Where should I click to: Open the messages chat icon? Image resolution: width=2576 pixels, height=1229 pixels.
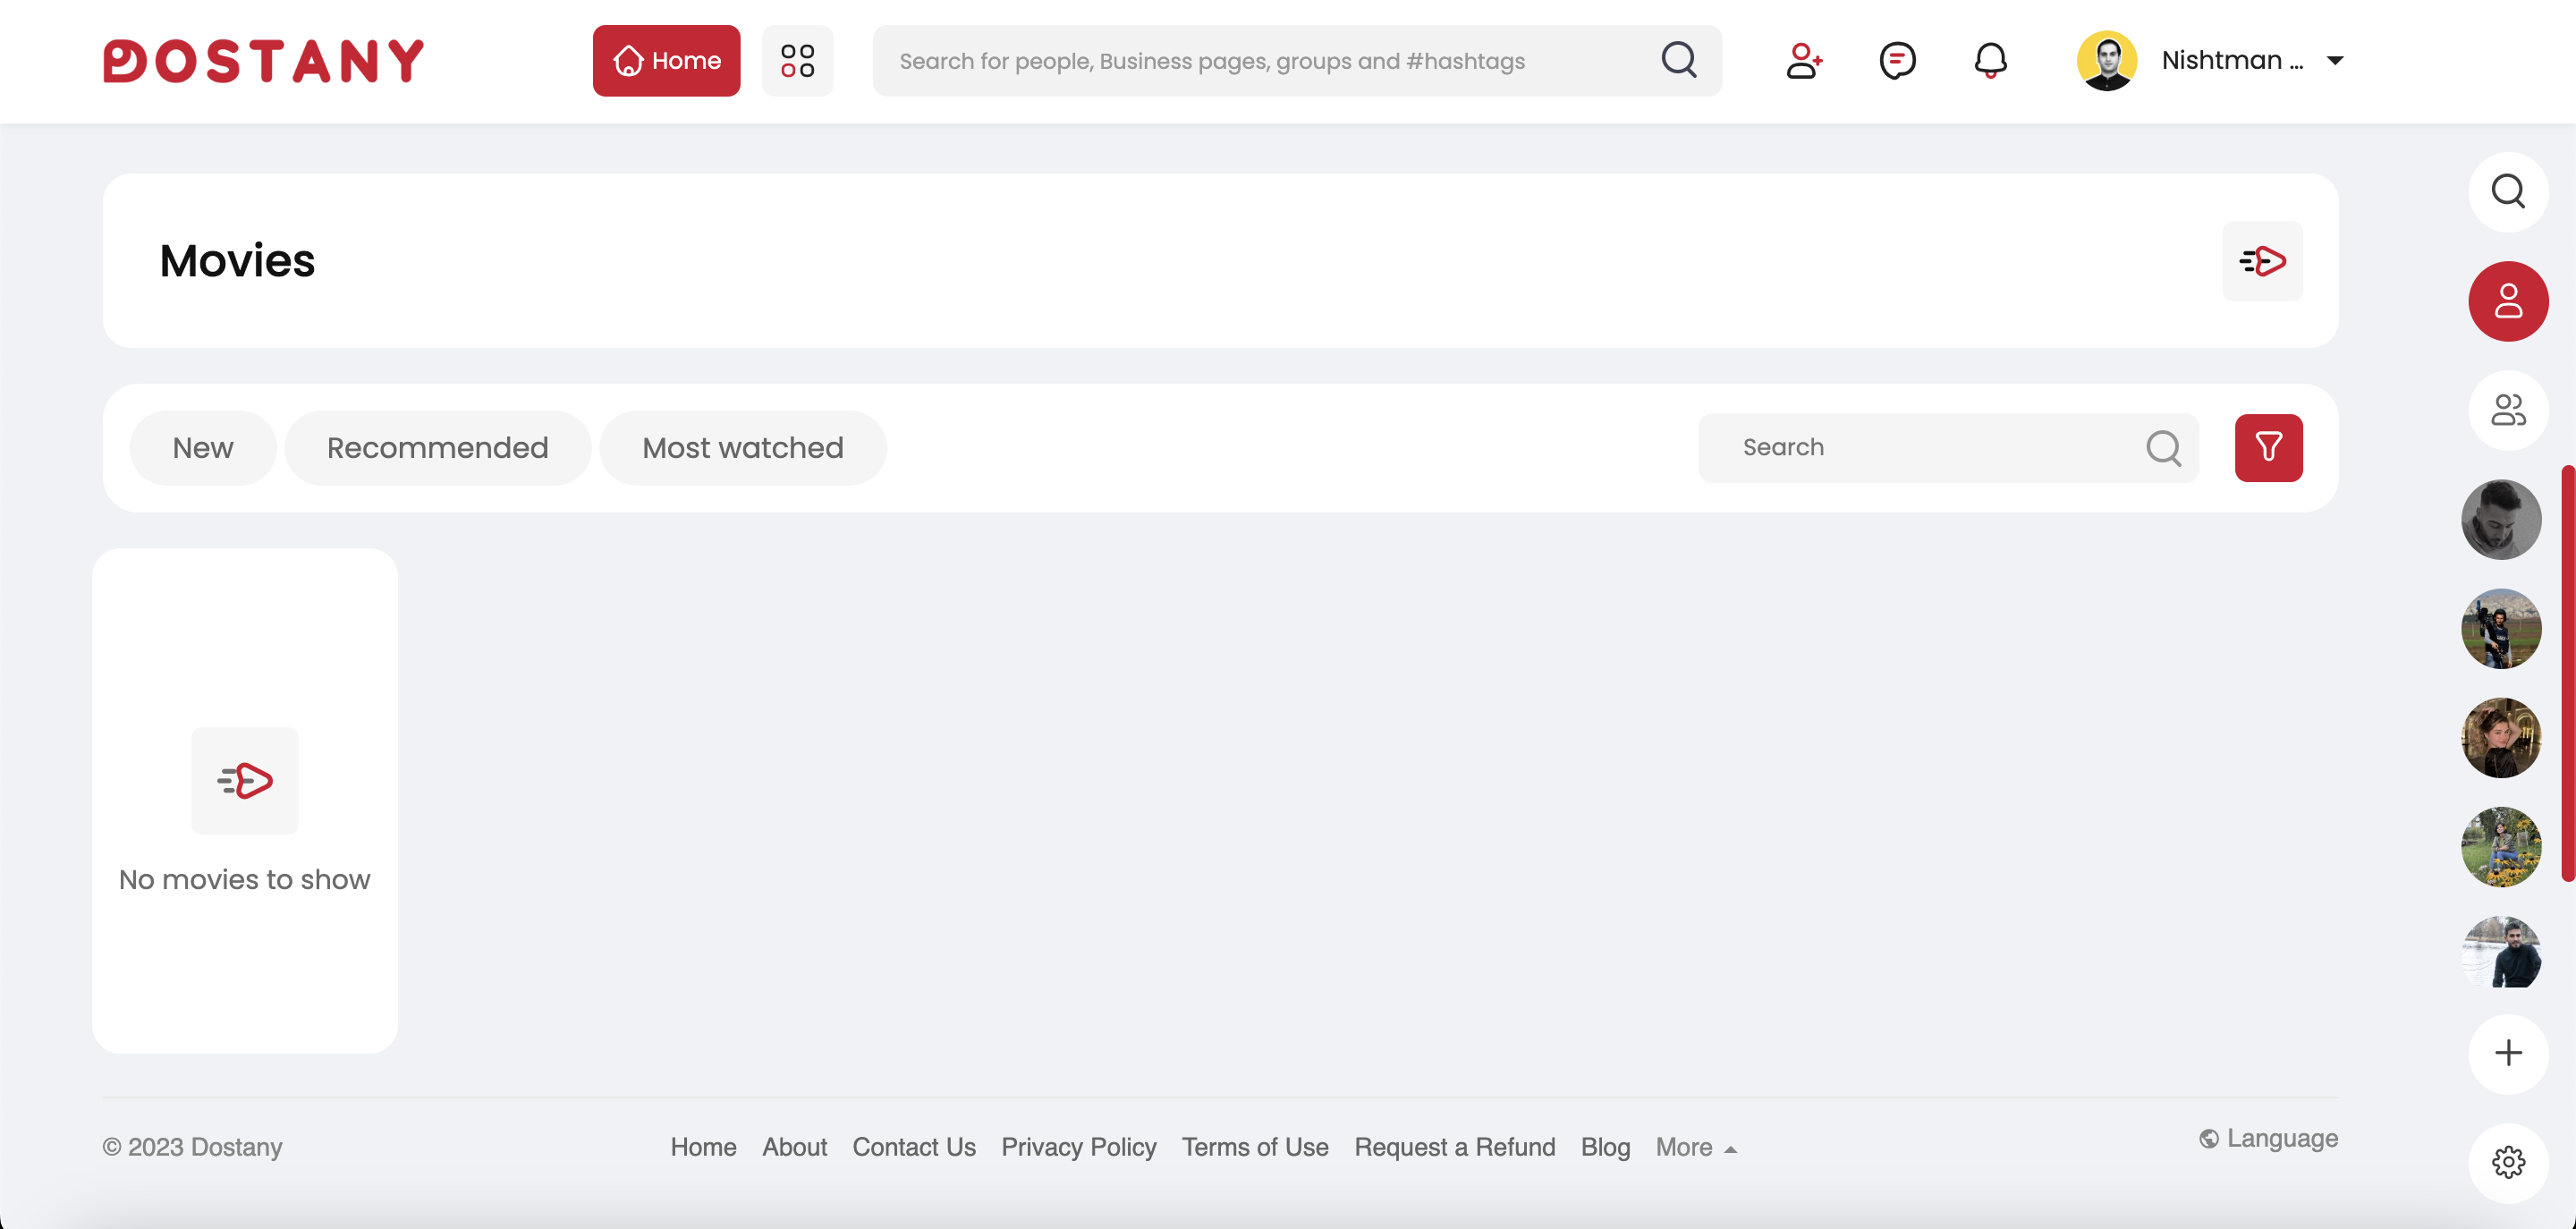tap(1897, 61)
